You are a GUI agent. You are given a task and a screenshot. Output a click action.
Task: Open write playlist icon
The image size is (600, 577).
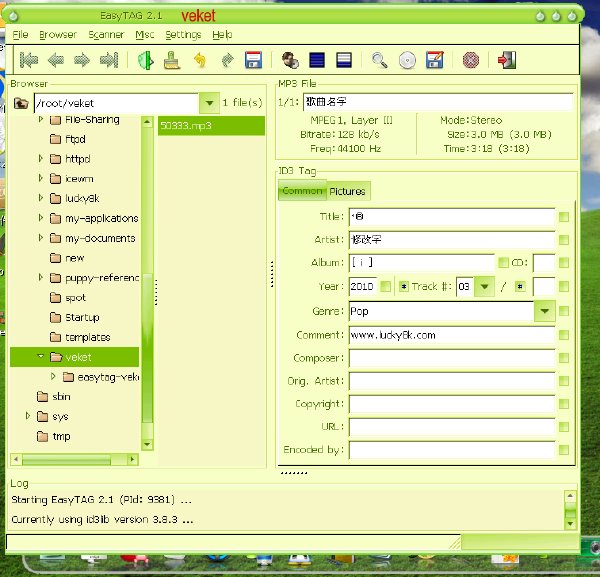click(435, 60)
